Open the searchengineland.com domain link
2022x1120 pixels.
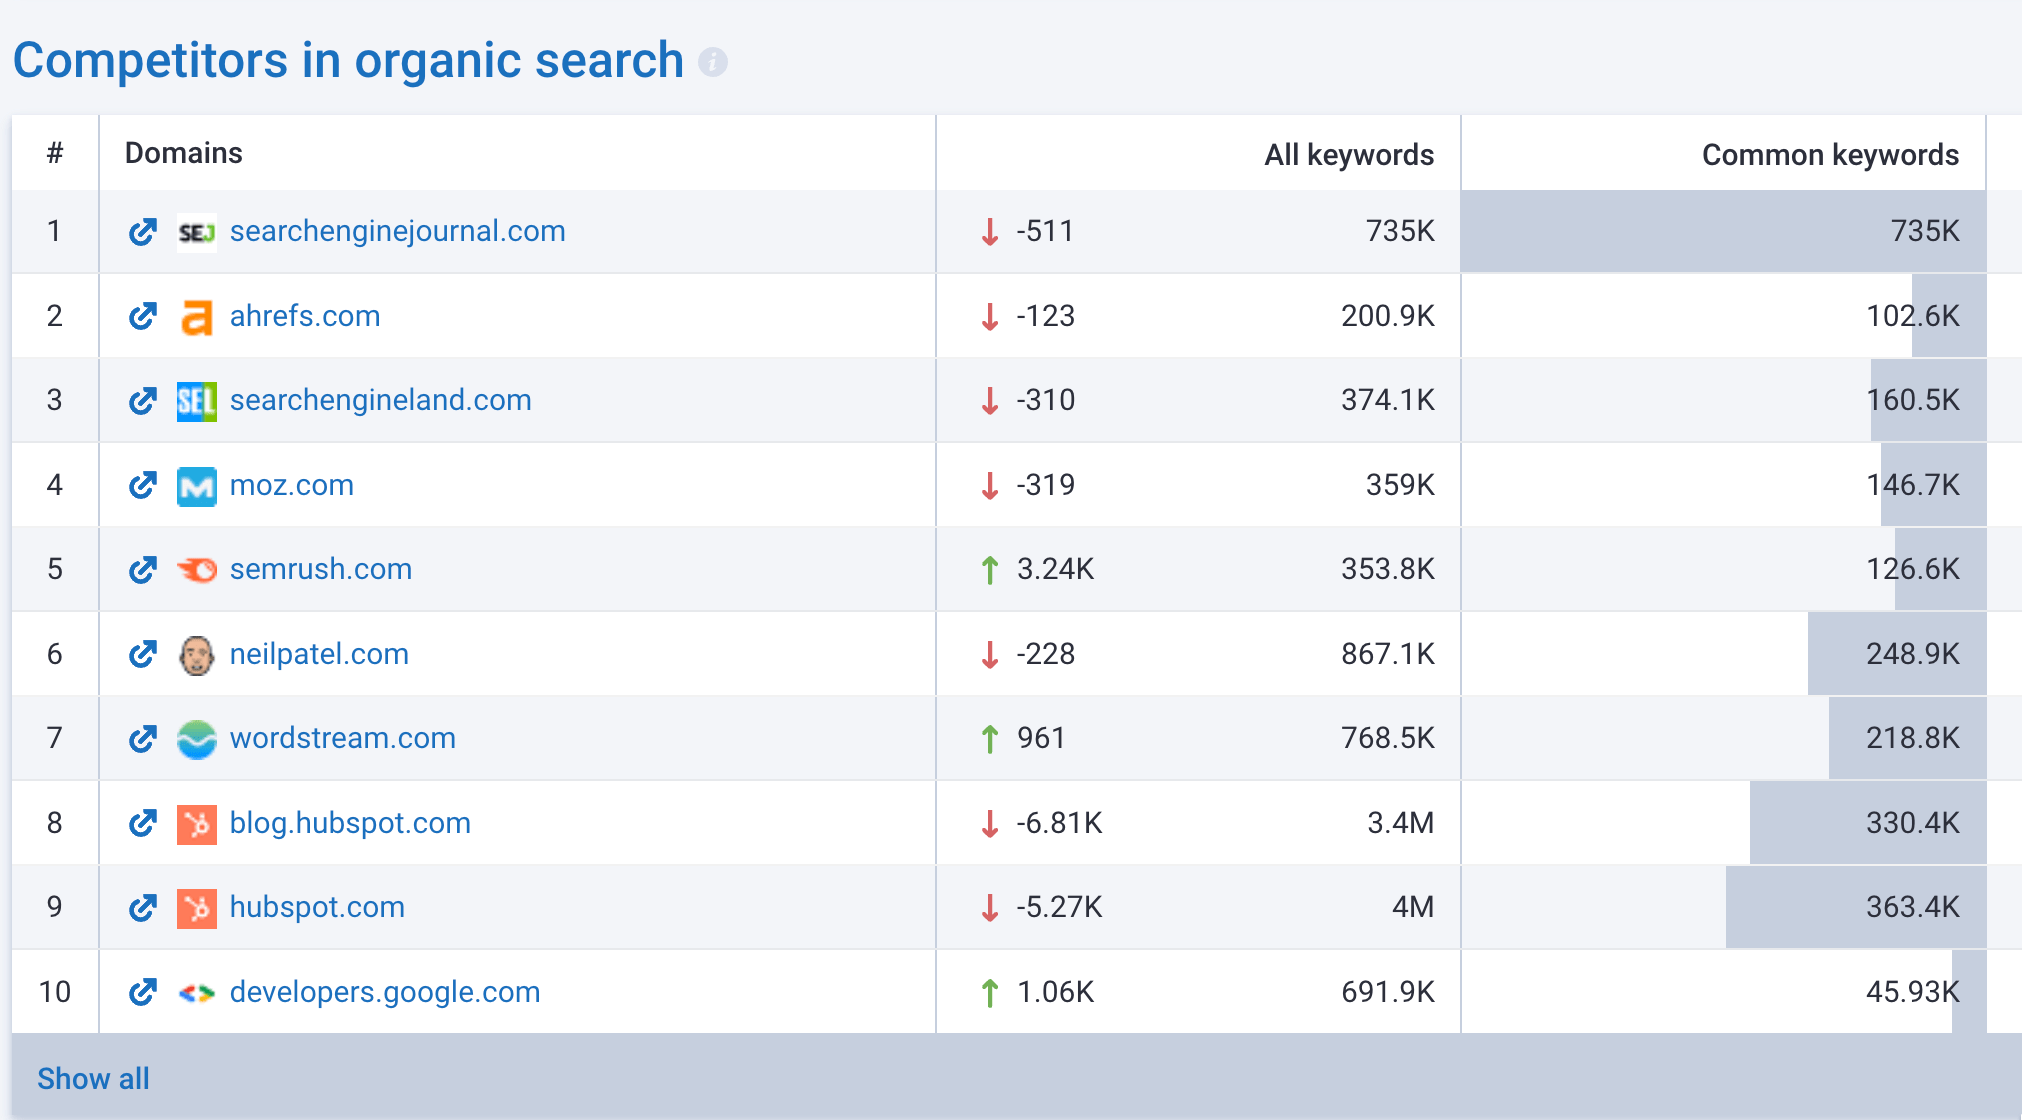380,400
